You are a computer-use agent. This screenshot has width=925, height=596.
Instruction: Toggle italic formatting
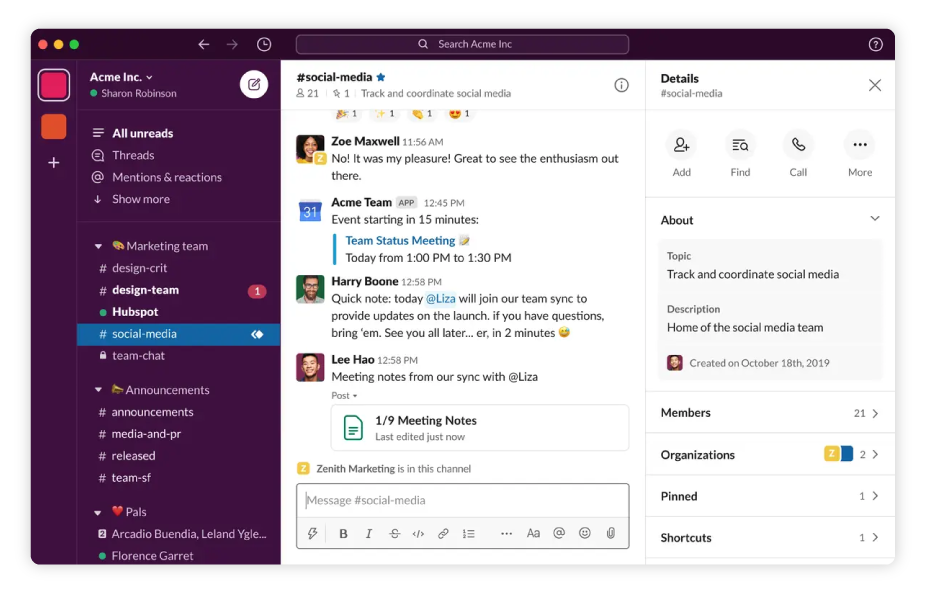(369, 533)
